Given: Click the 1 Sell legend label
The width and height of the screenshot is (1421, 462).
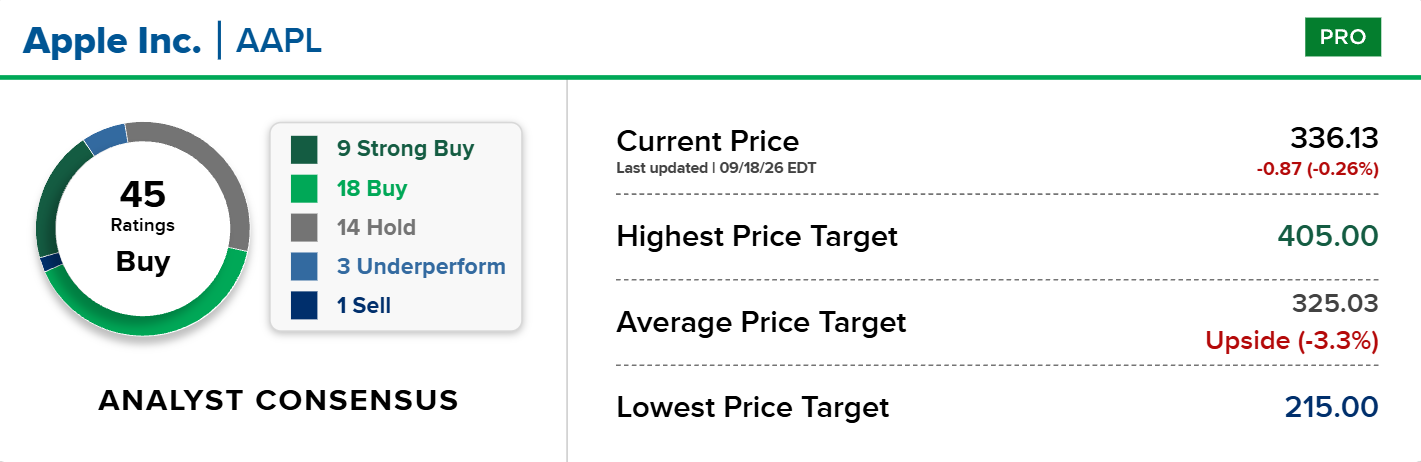Looking at the screenshot, I should point(363,306).
